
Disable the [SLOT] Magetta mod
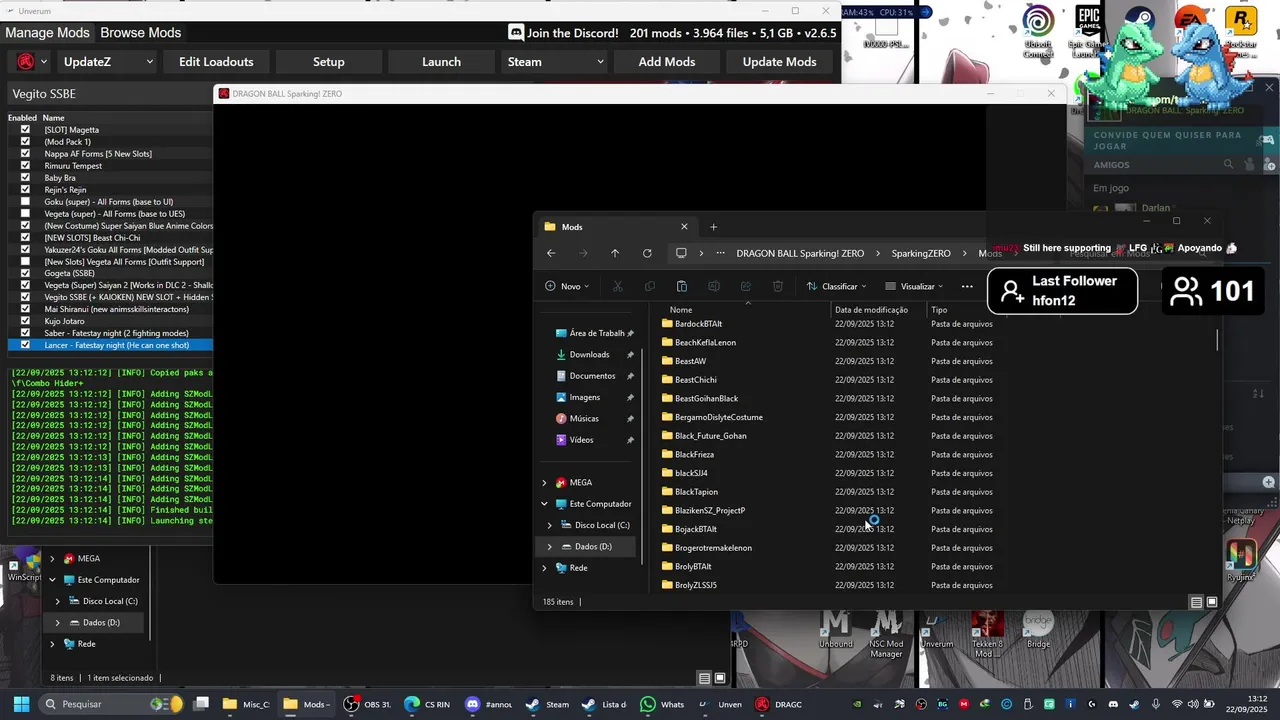point(25,130)
